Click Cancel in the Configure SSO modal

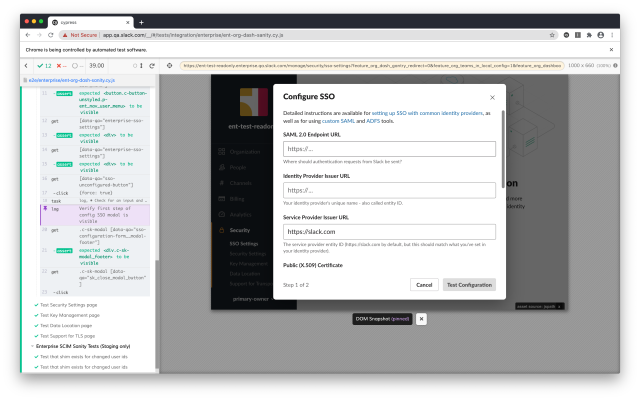tap(424, 285)
